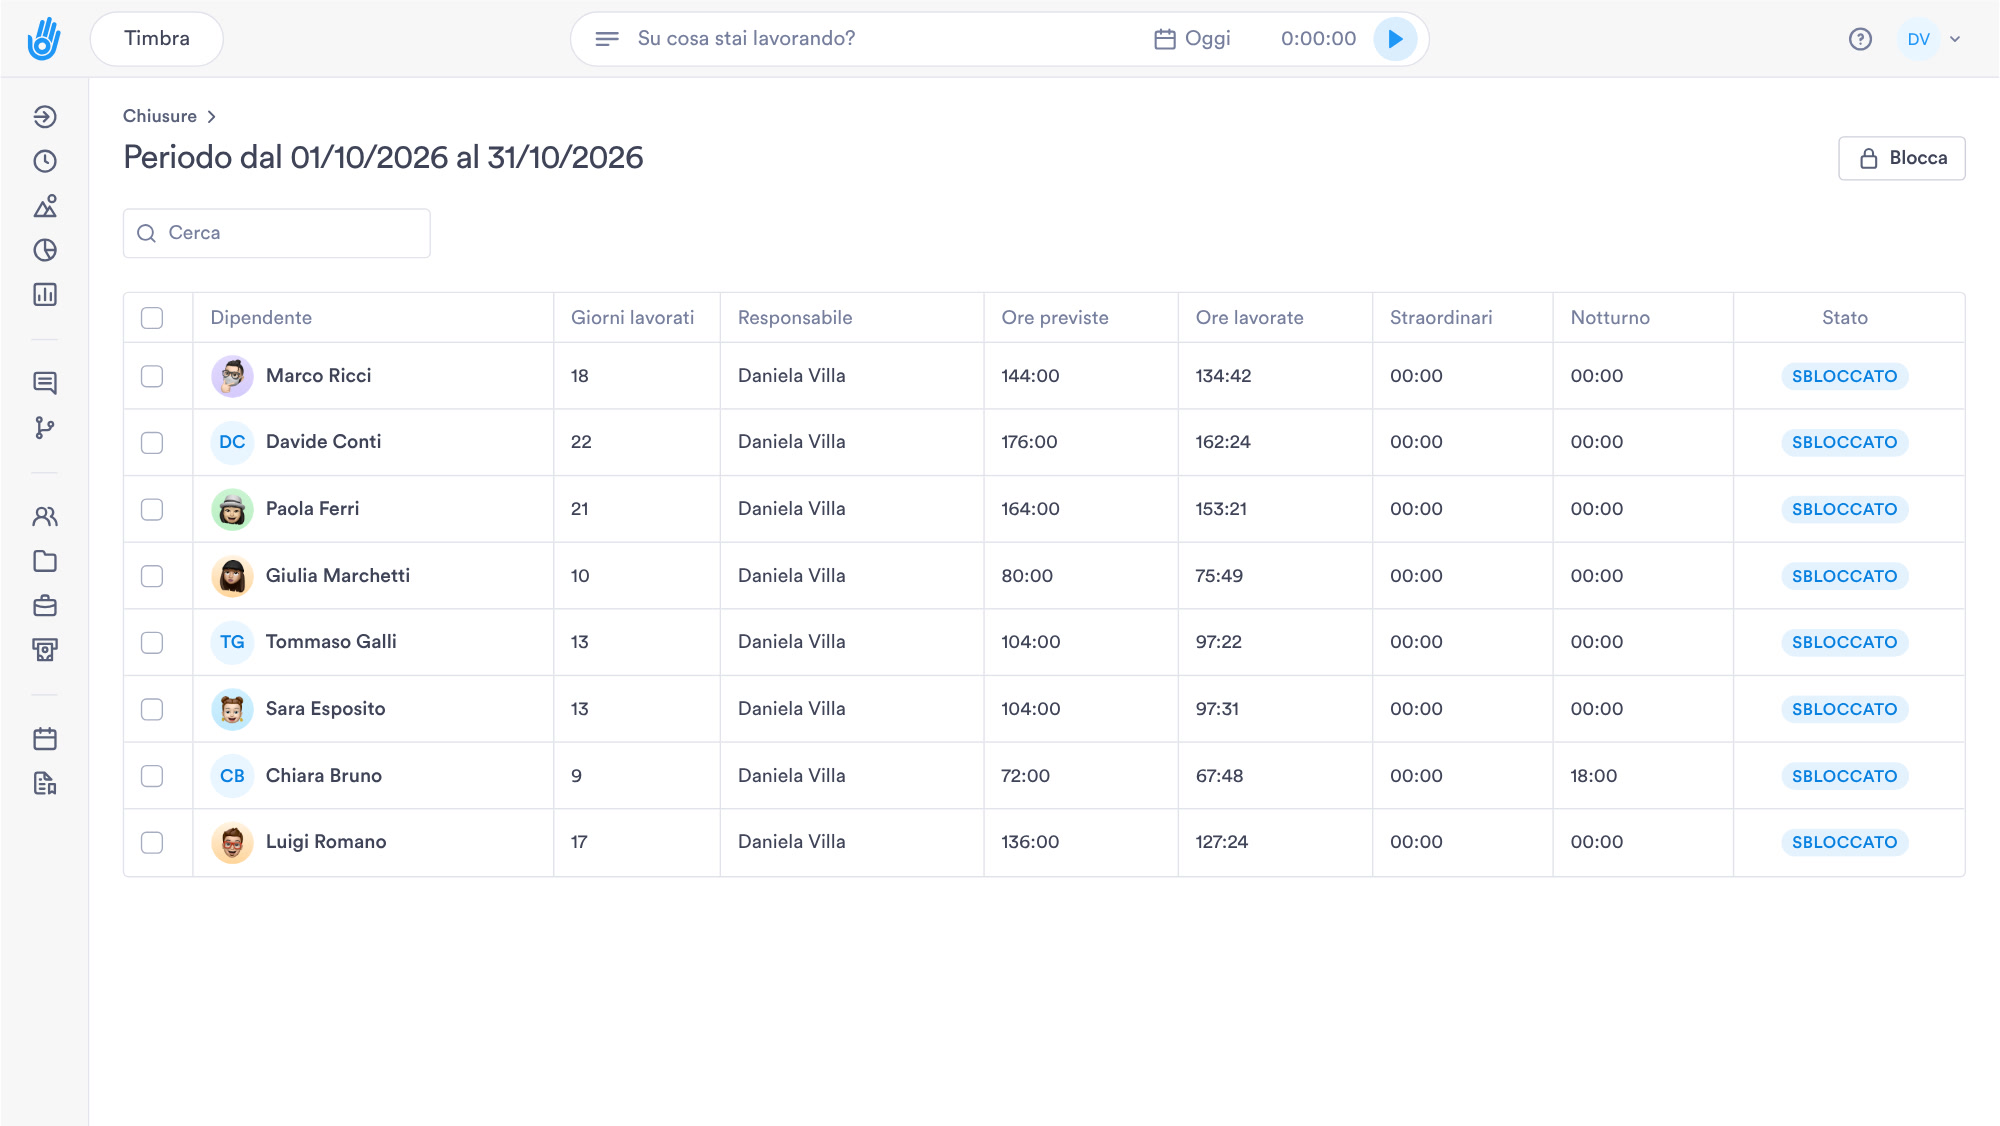Click the help question mark icon
This screenshot has width=2000, height=1126.
(1860, 39)
